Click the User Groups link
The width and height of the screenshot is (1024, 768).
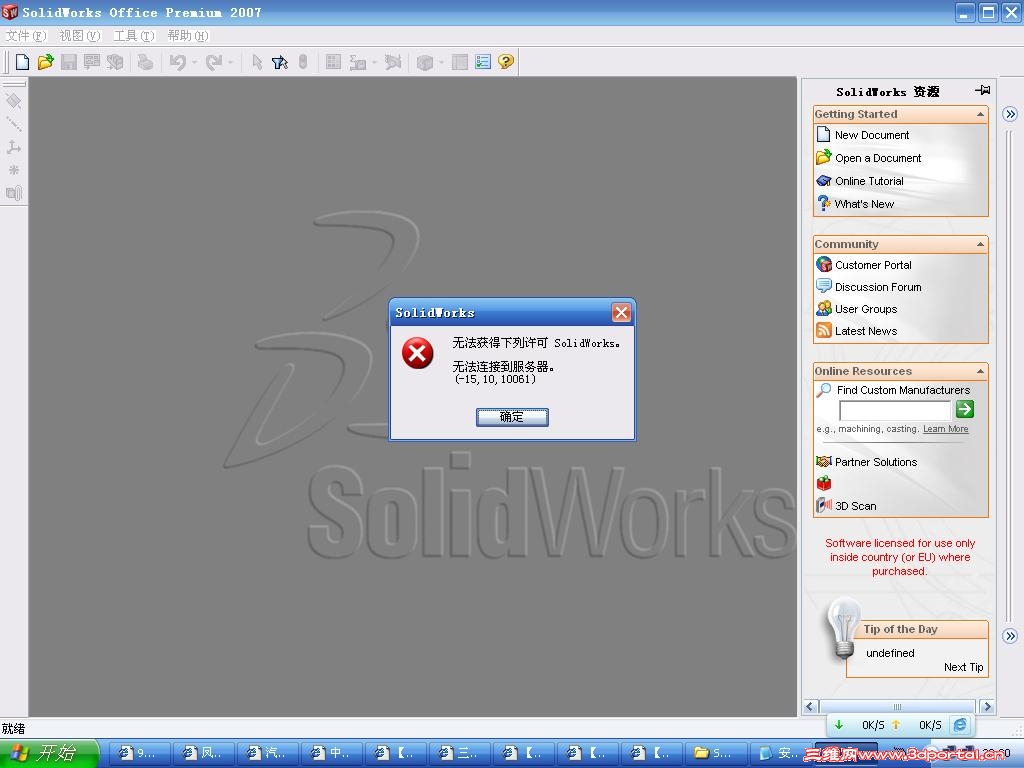tap(866, 309)
